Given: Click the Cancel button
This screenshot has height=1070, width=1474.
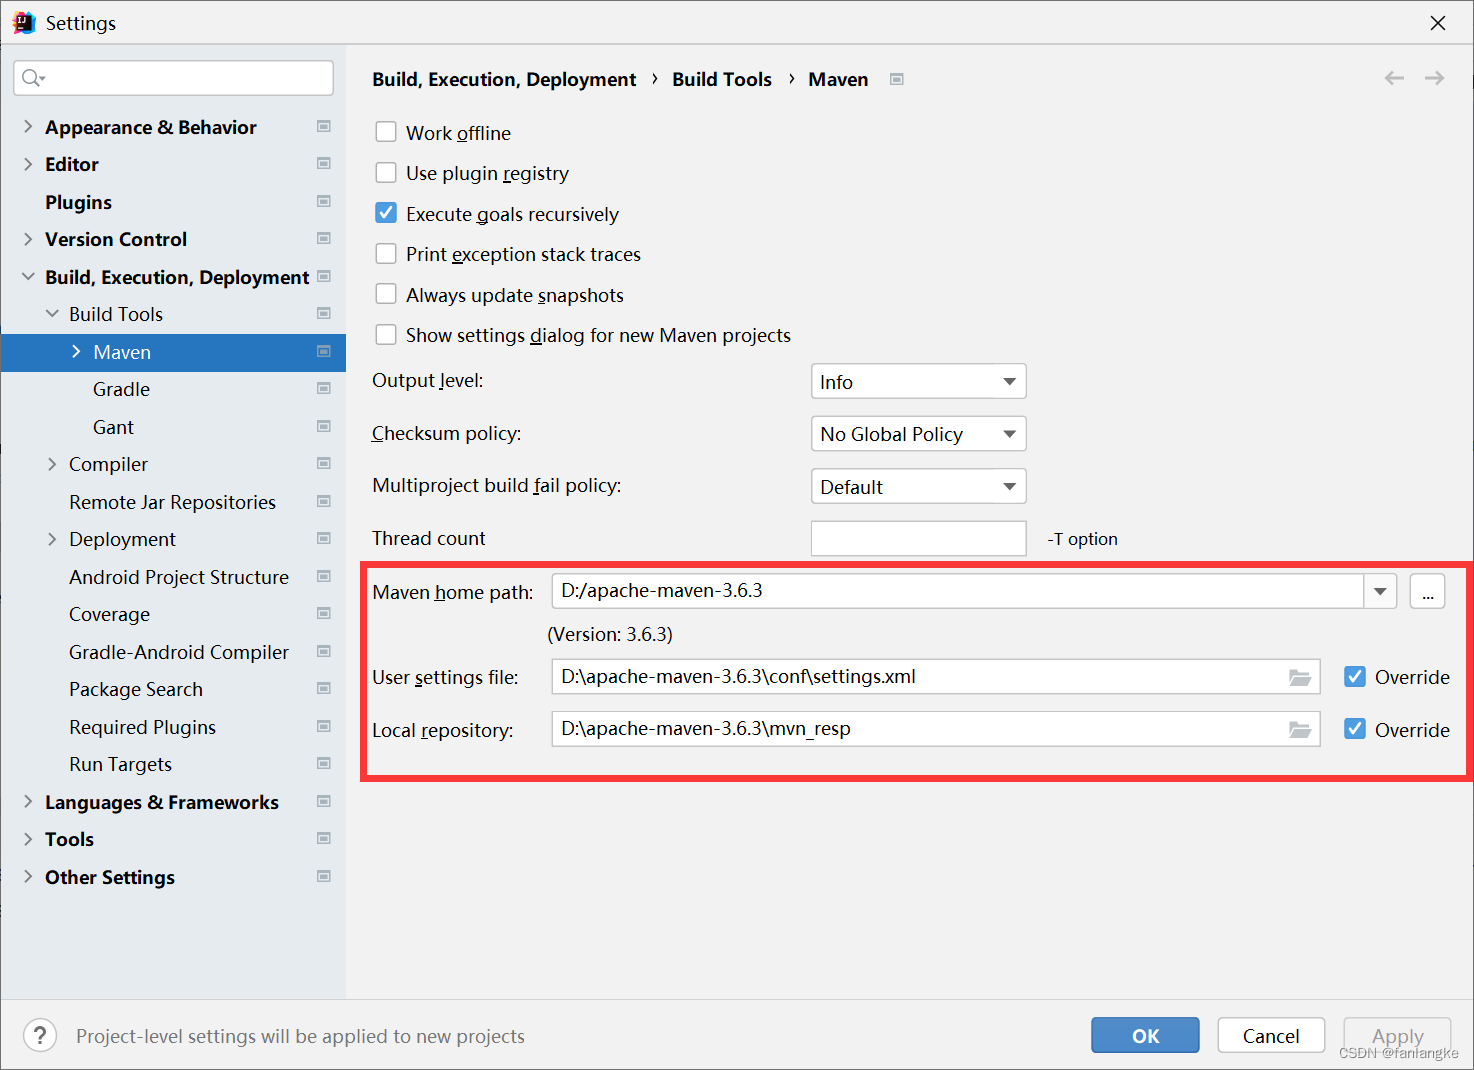Looking at the screenshot, I should pyautogui.click(x=1271, y=1035).
